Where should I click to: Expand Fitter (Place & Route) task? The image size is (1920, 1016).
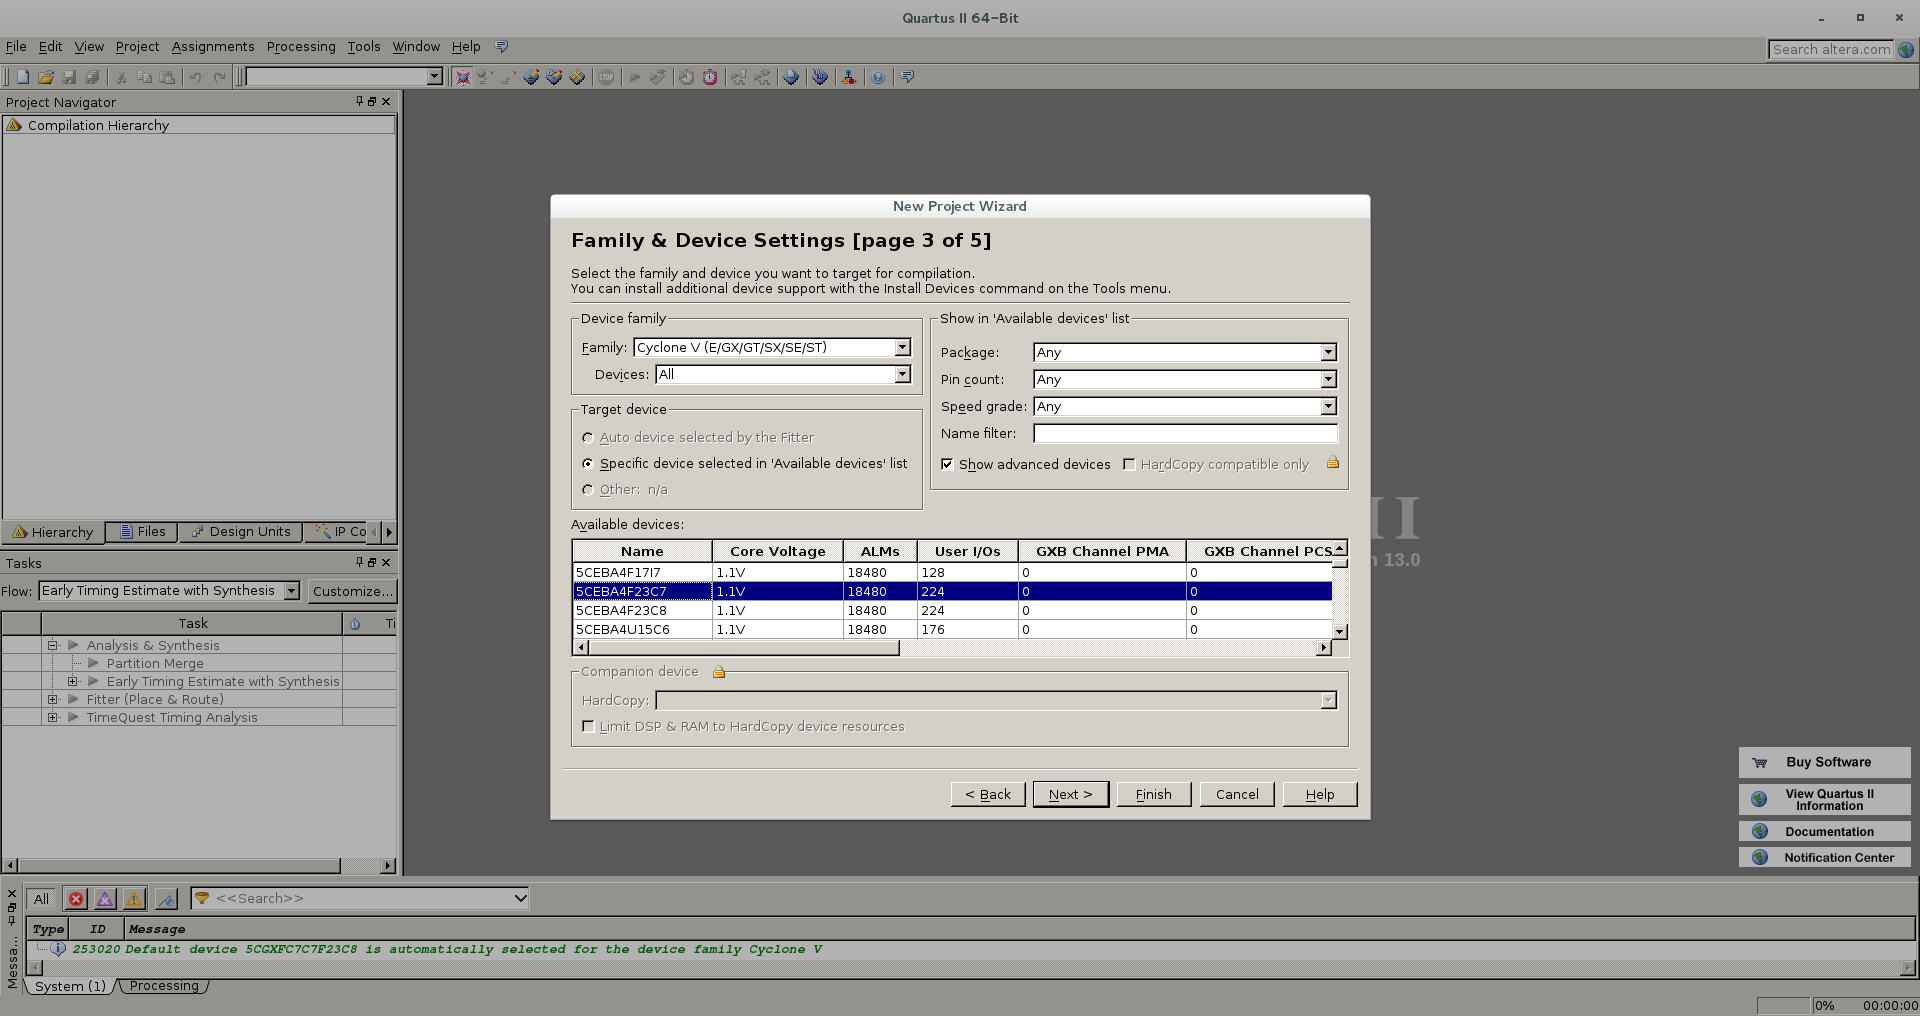[x=53, y=699]
